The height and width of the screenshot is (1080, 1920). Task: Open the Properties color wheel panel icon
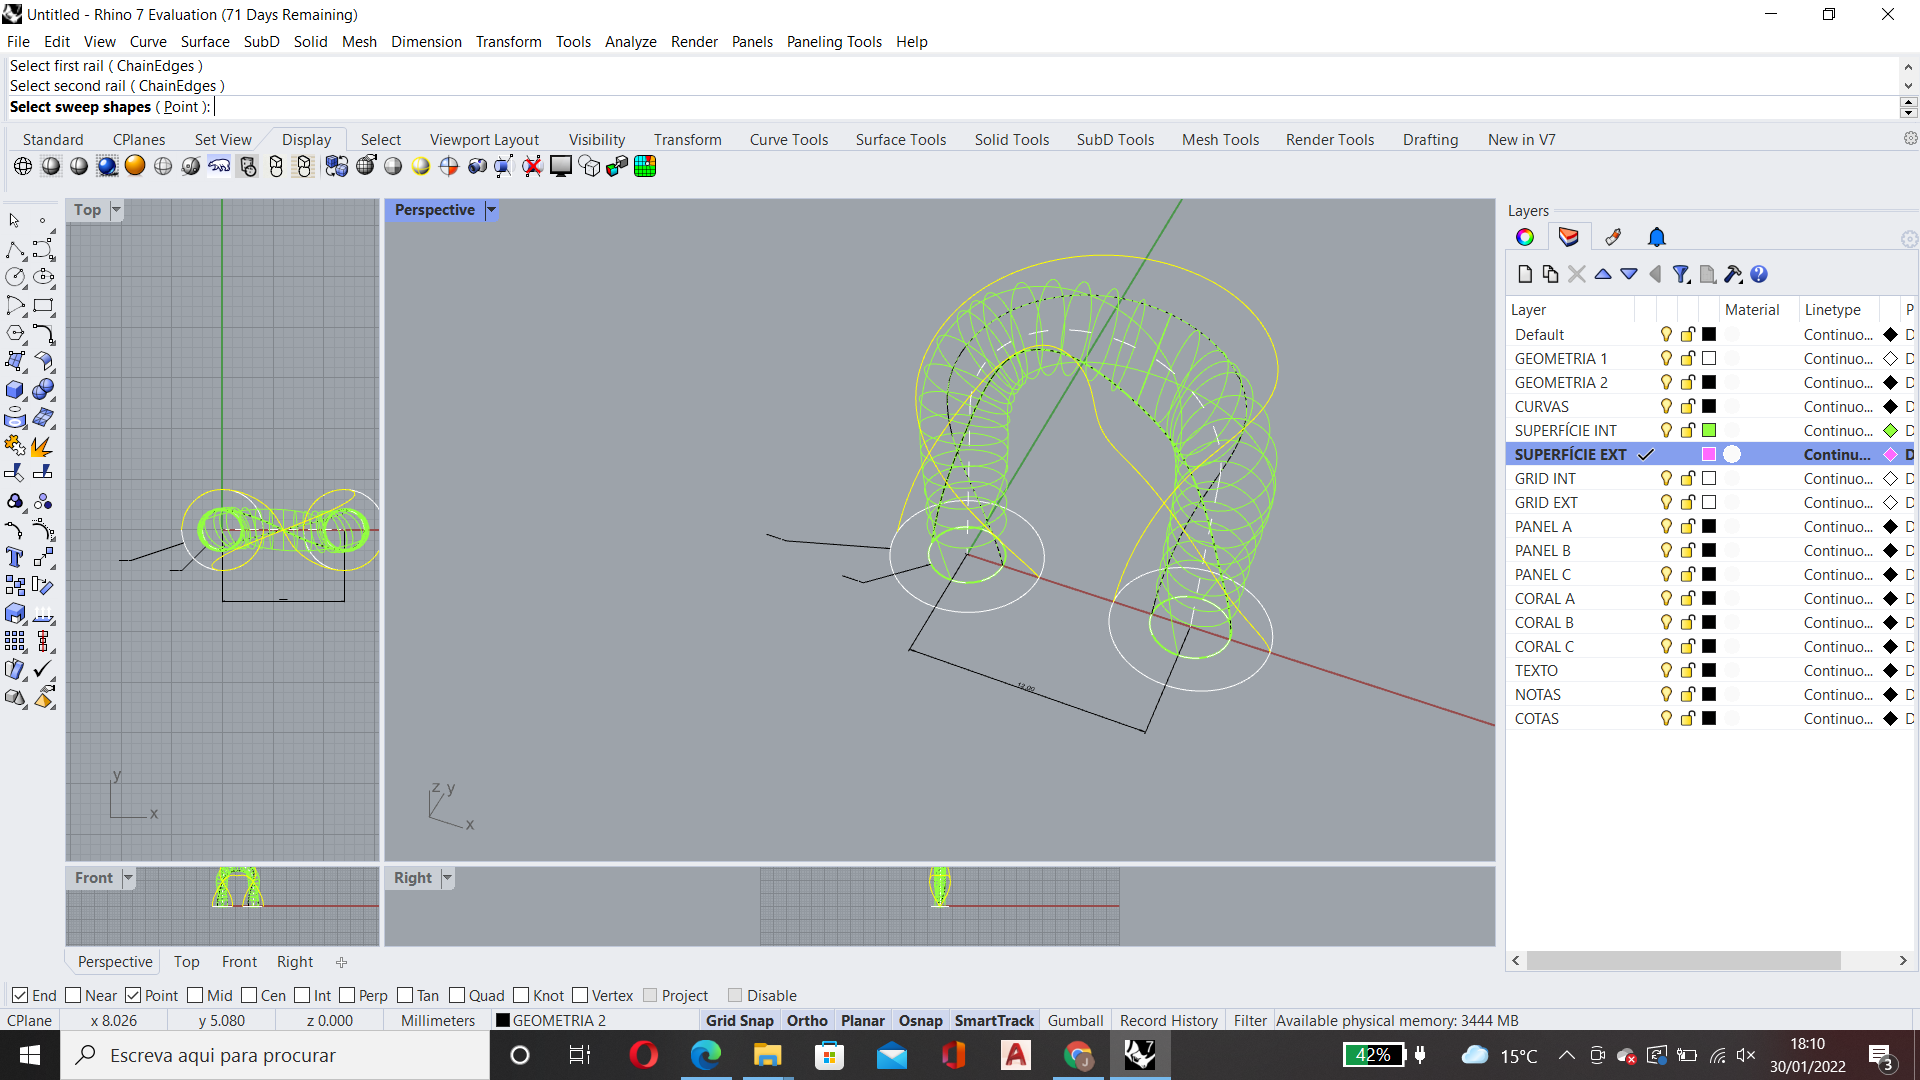pos(1524,237)
